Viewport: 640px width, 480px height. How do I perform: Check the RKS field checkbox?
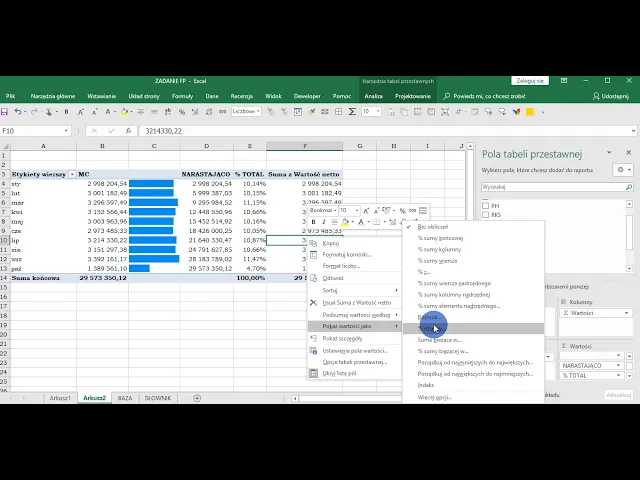486,214
